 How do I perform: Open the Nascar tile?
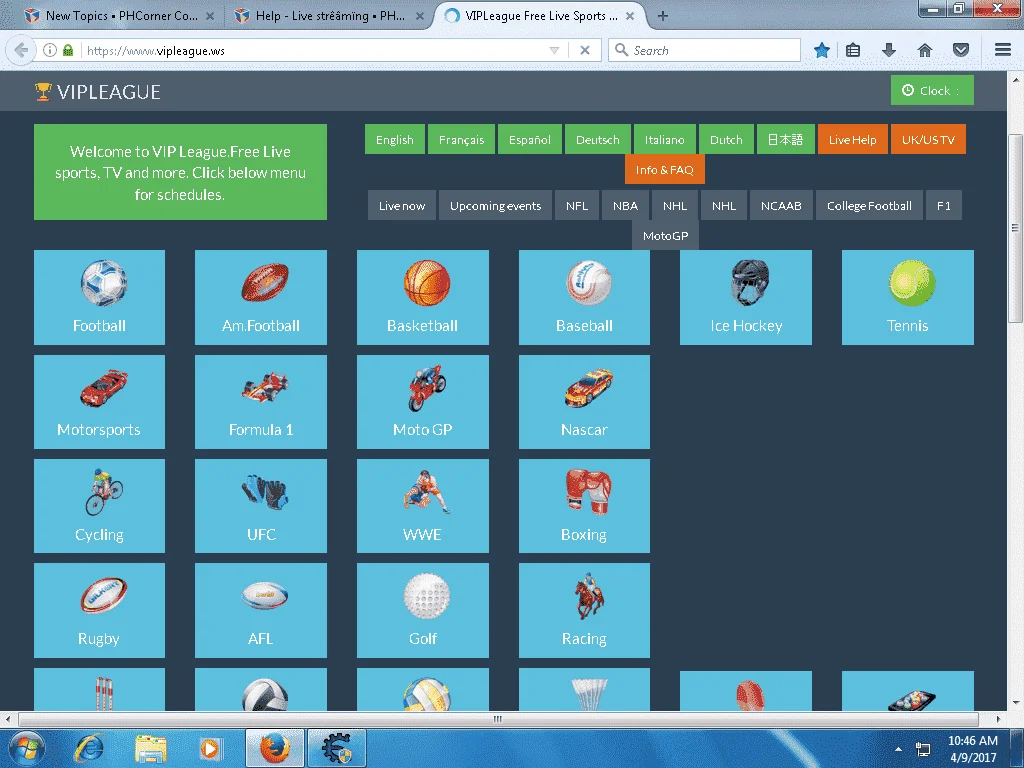(x=584, y=402)
